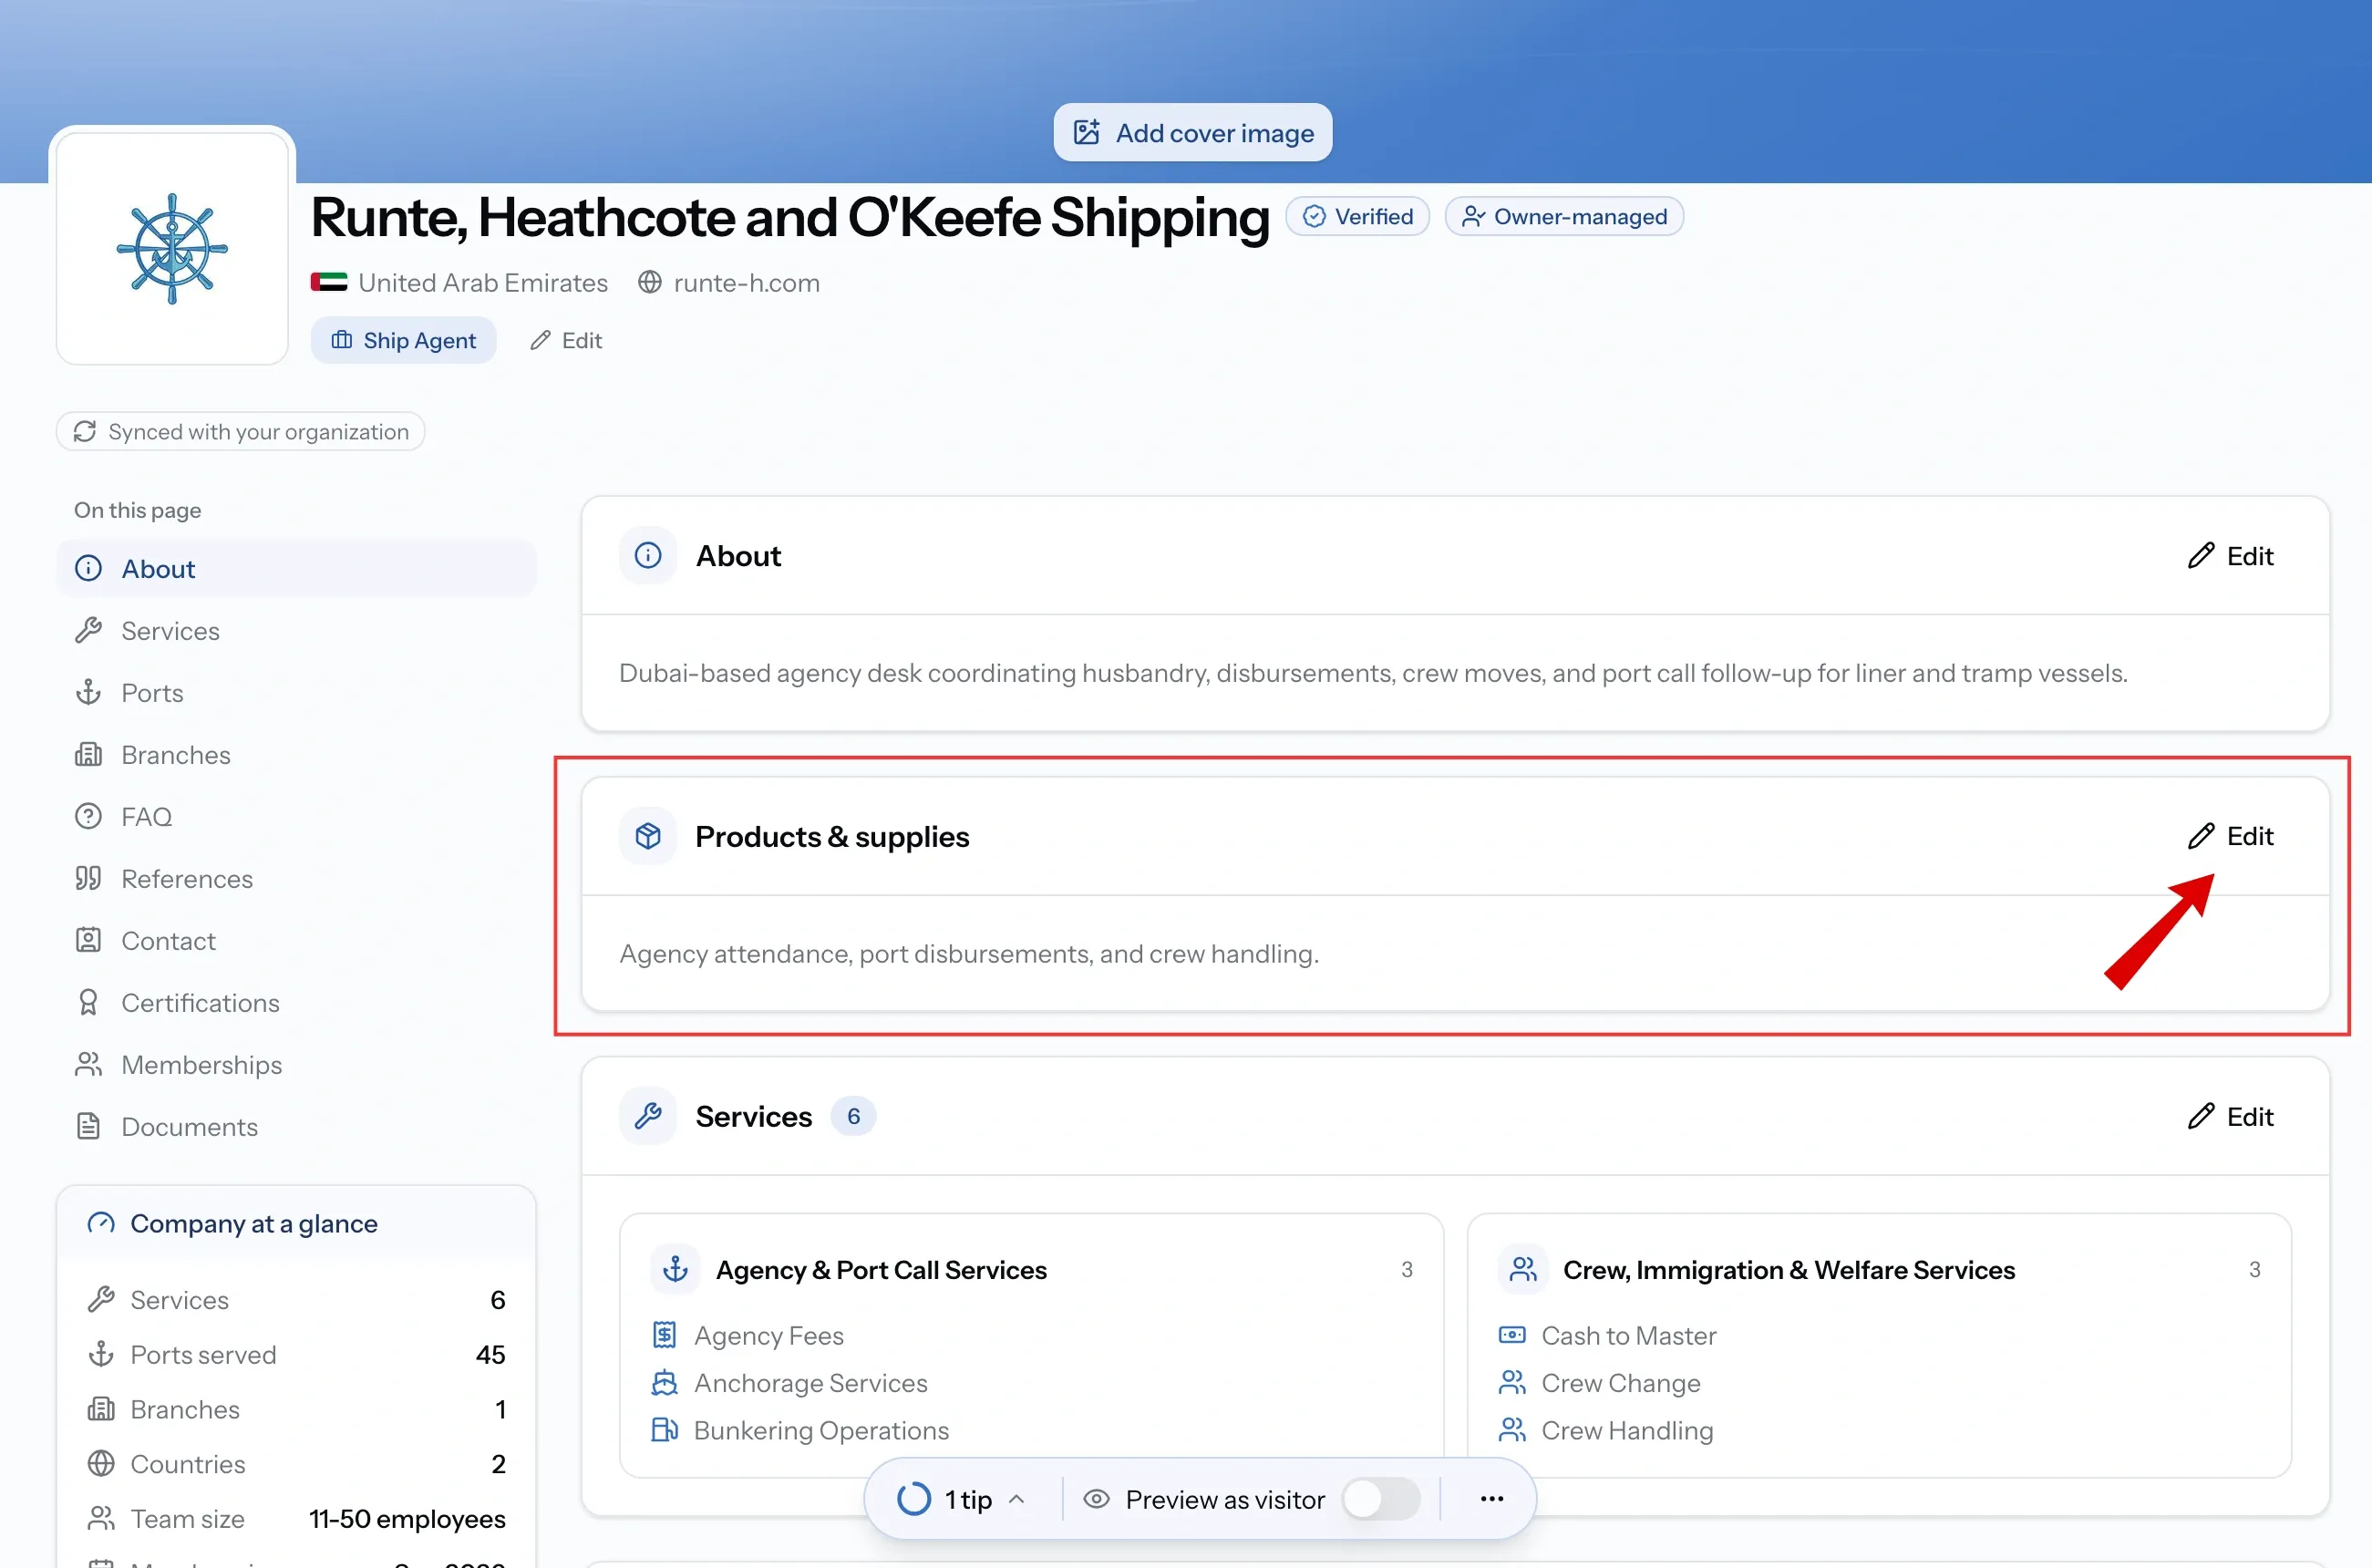2372x1568 pixels.
Task: Open Certifications section link
Action: (x=297, y=1003)
